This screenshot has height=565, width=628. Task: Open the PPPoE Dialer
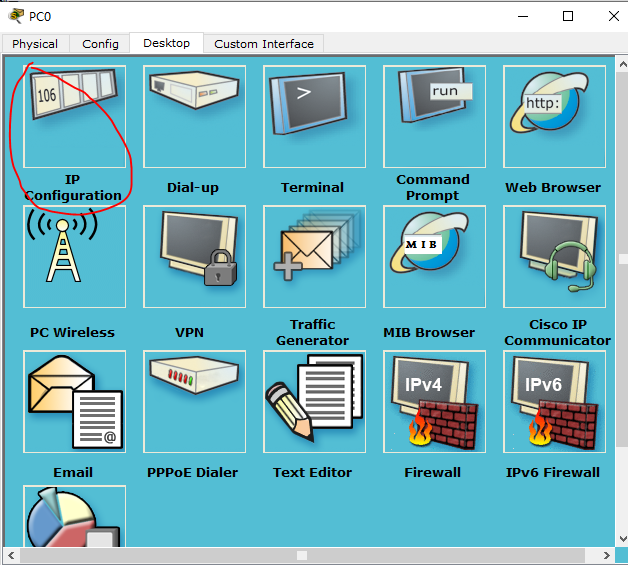click(195, 402)
